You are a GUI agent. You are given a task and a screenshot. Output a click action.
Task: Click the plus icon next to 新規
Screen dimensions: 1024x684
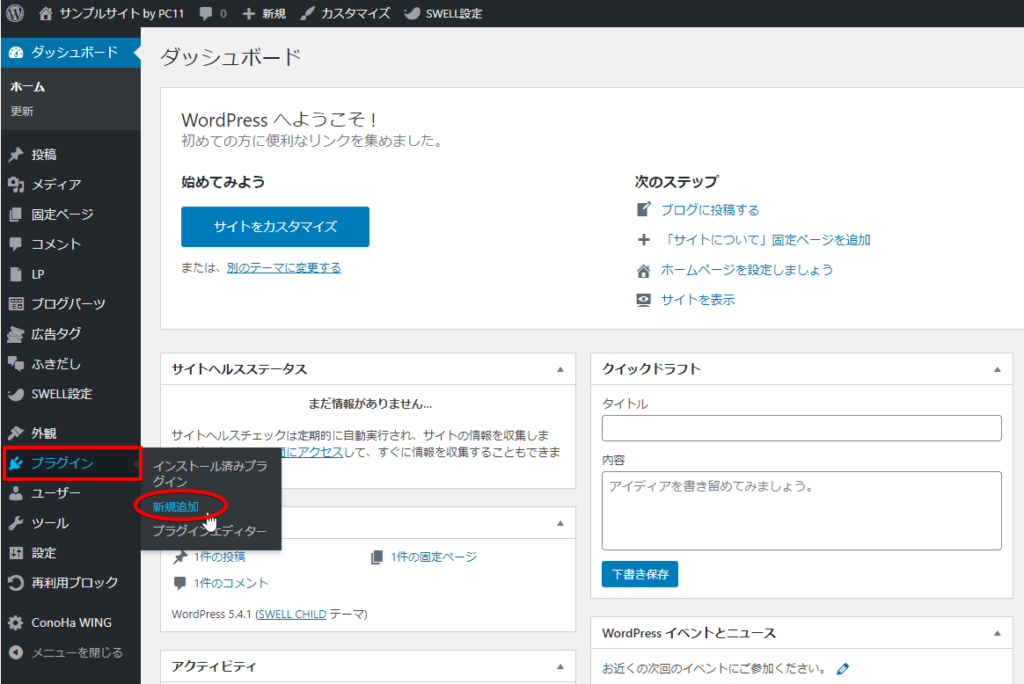tap(248, 14)
